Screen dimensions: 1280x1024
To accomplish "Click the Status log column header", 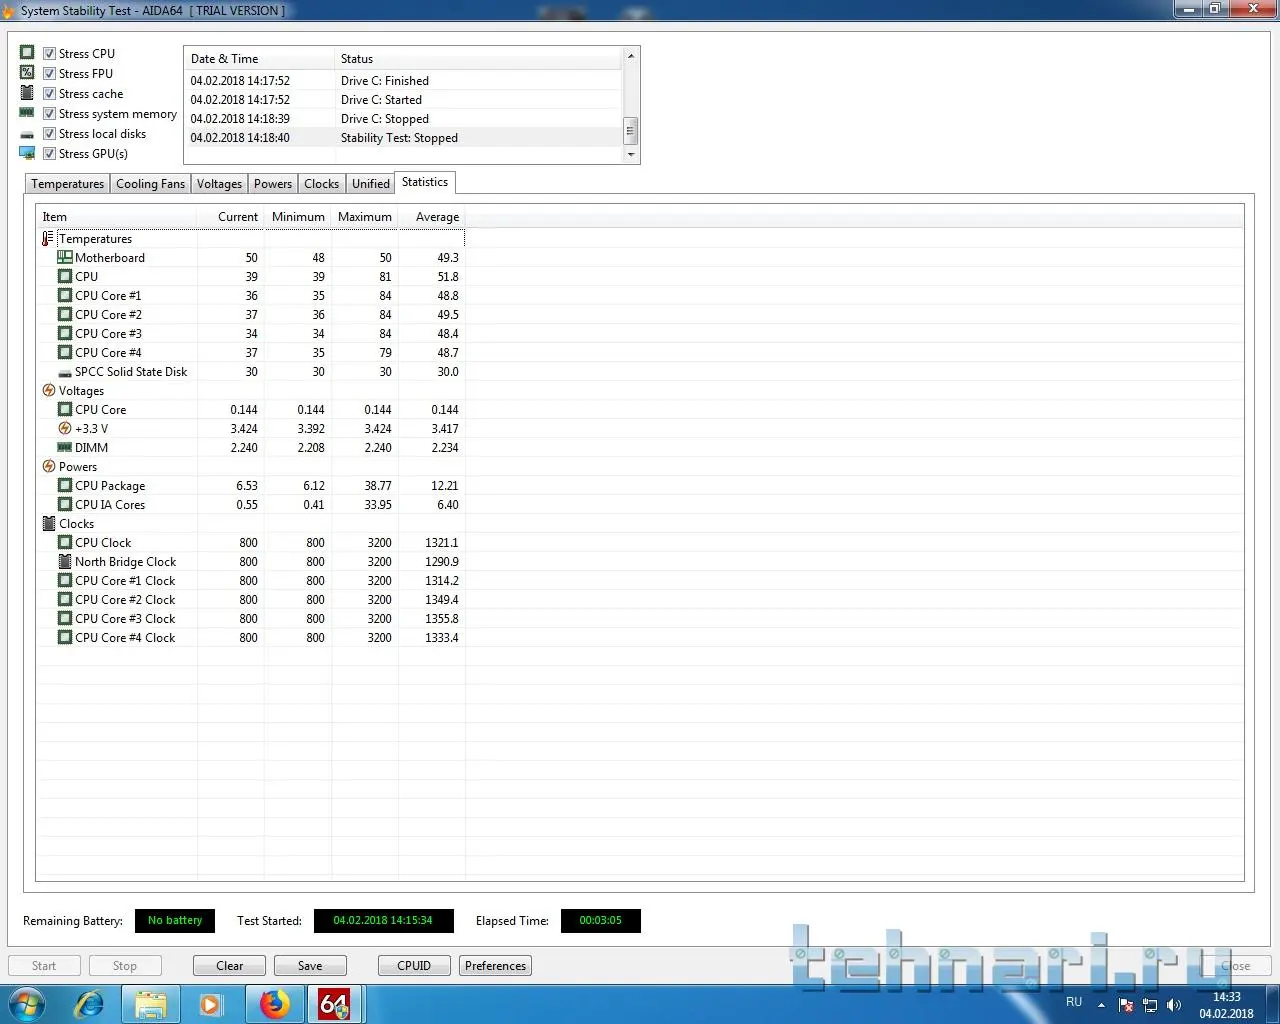I will [x=479, y=59].
